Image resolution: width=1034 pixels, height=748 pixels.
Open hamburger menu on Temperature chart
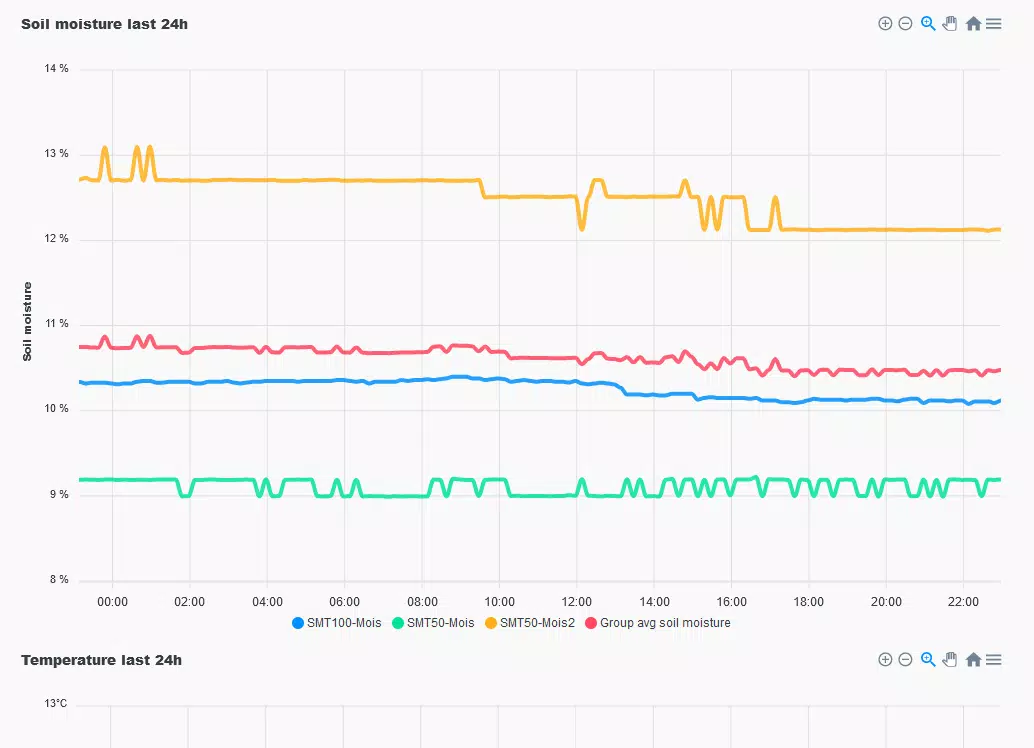994,660
